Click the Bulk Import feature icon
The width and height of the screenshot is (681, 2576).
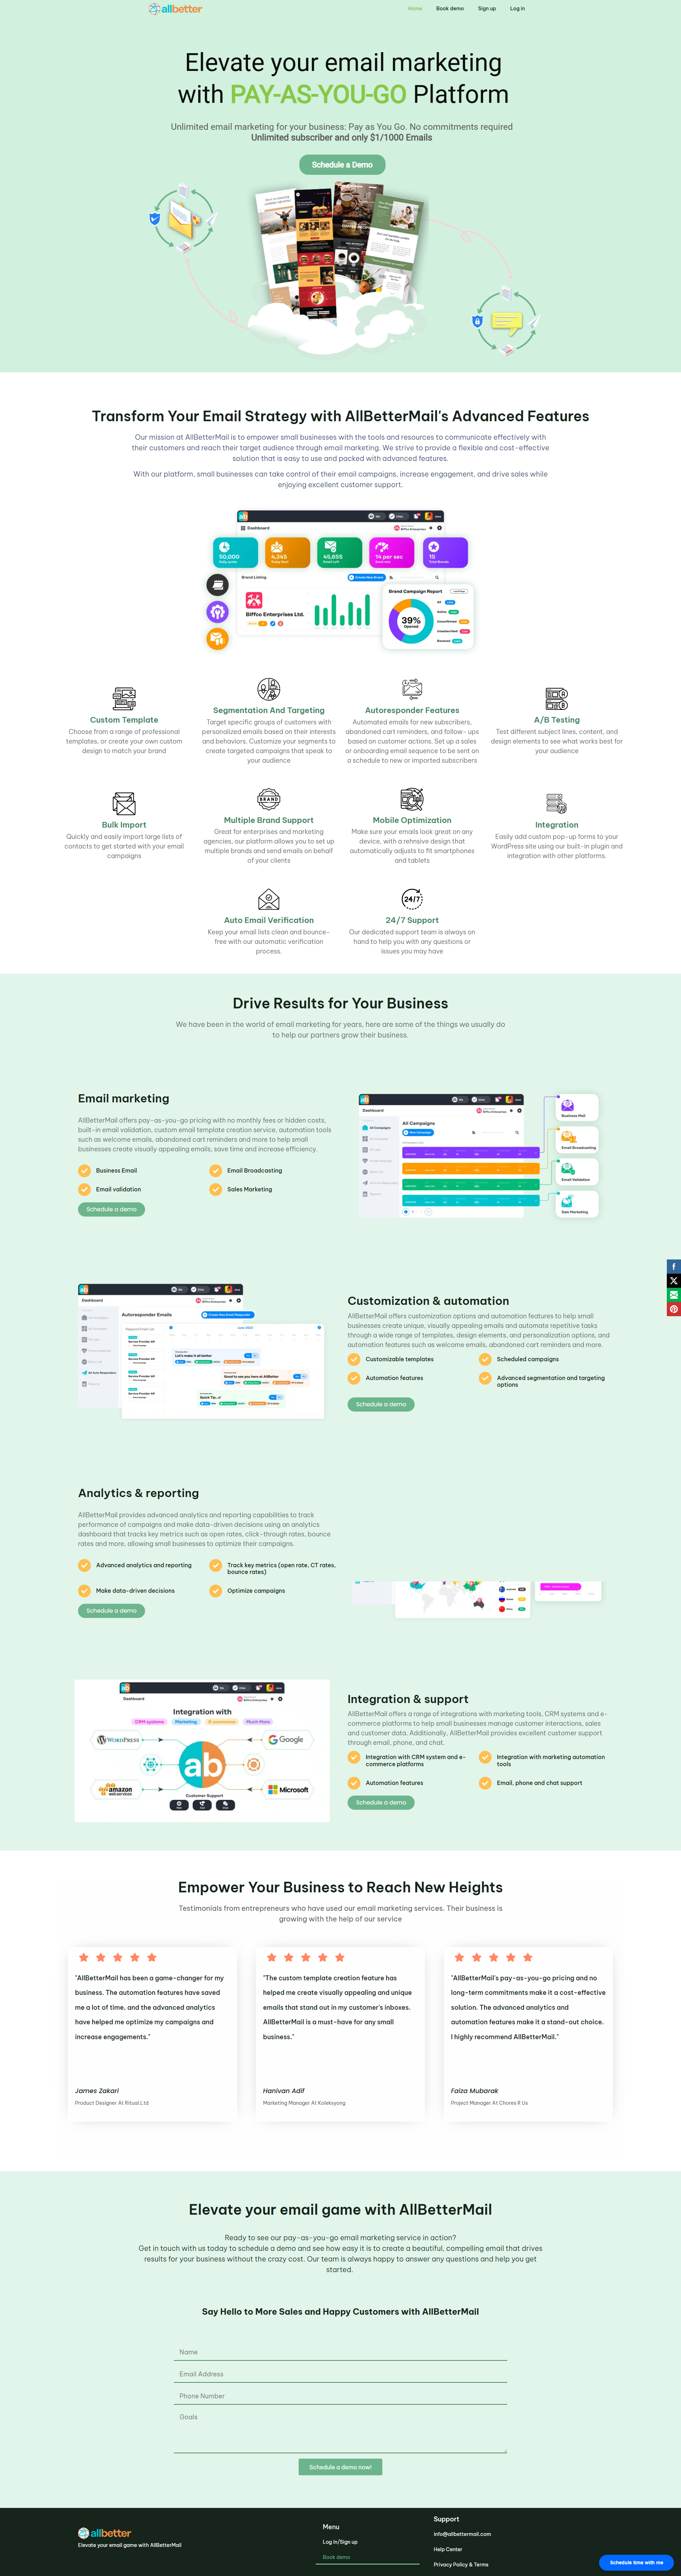(124, 803)
